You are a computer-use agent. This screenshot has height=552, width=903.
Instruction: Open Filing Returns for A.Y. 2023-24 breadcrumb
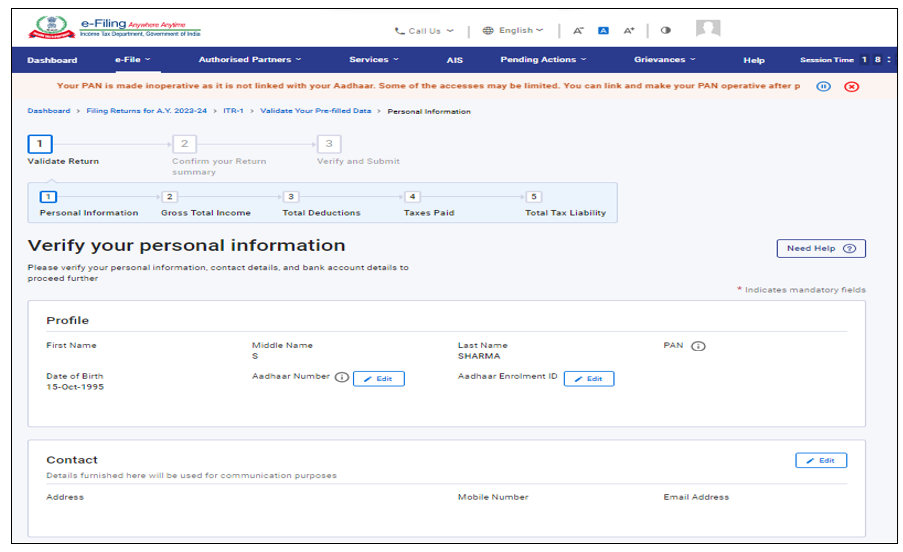tap(146, 111)
